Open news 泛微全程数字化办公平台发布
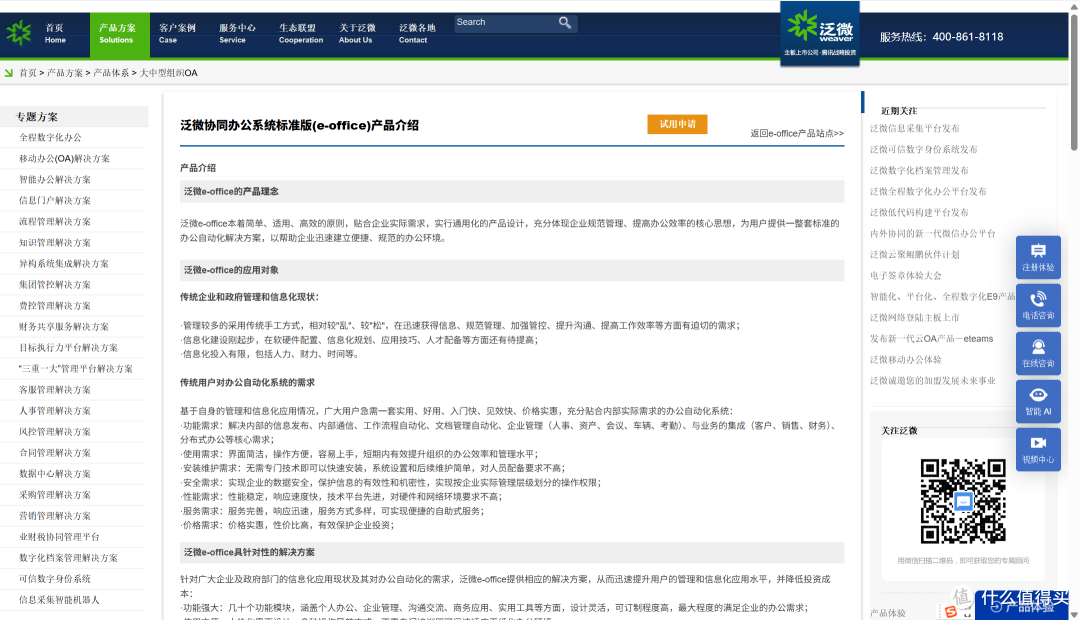This screenshot has width=1080, height=620. [x=928, y=192]
